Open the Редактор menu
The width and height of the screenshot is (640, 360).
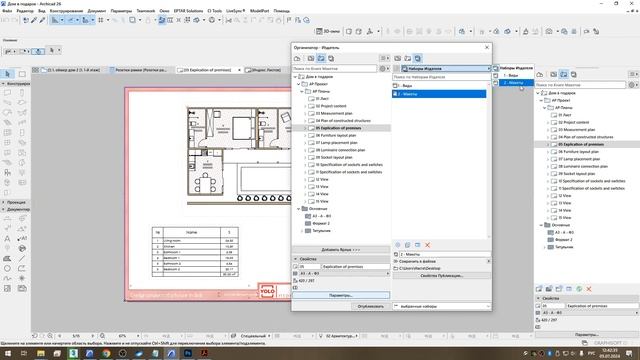25,11
